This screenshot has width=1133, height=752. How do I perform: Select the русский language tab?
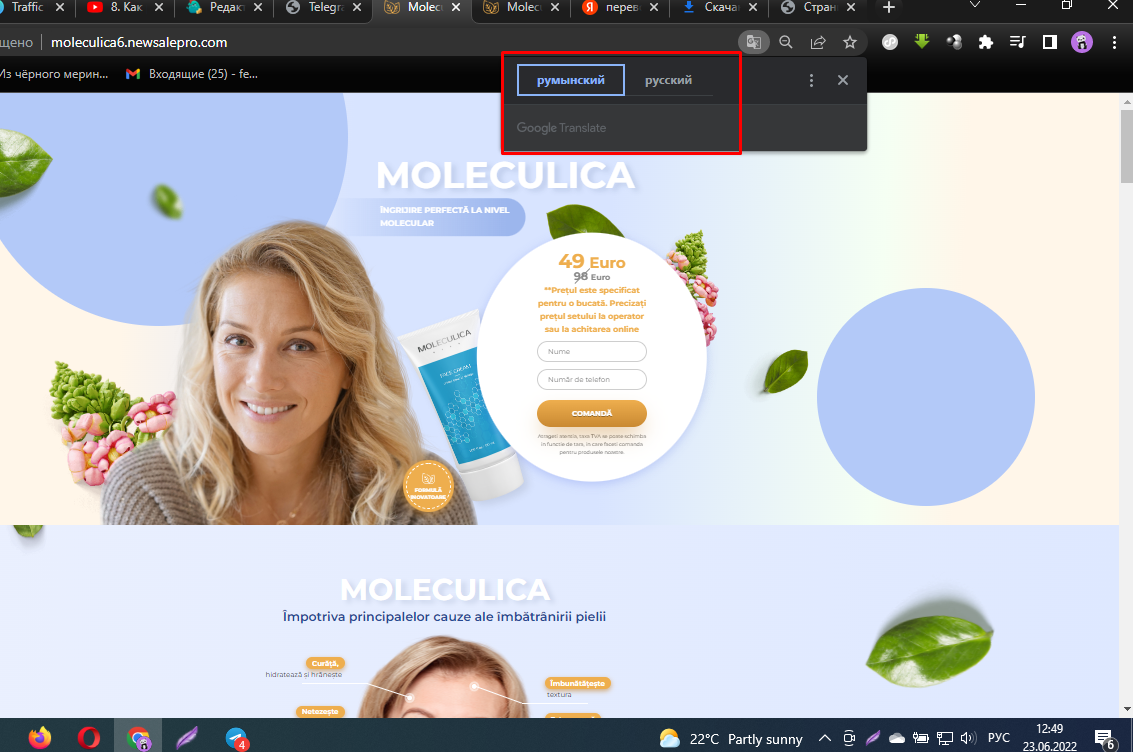[x=668, y=80]
